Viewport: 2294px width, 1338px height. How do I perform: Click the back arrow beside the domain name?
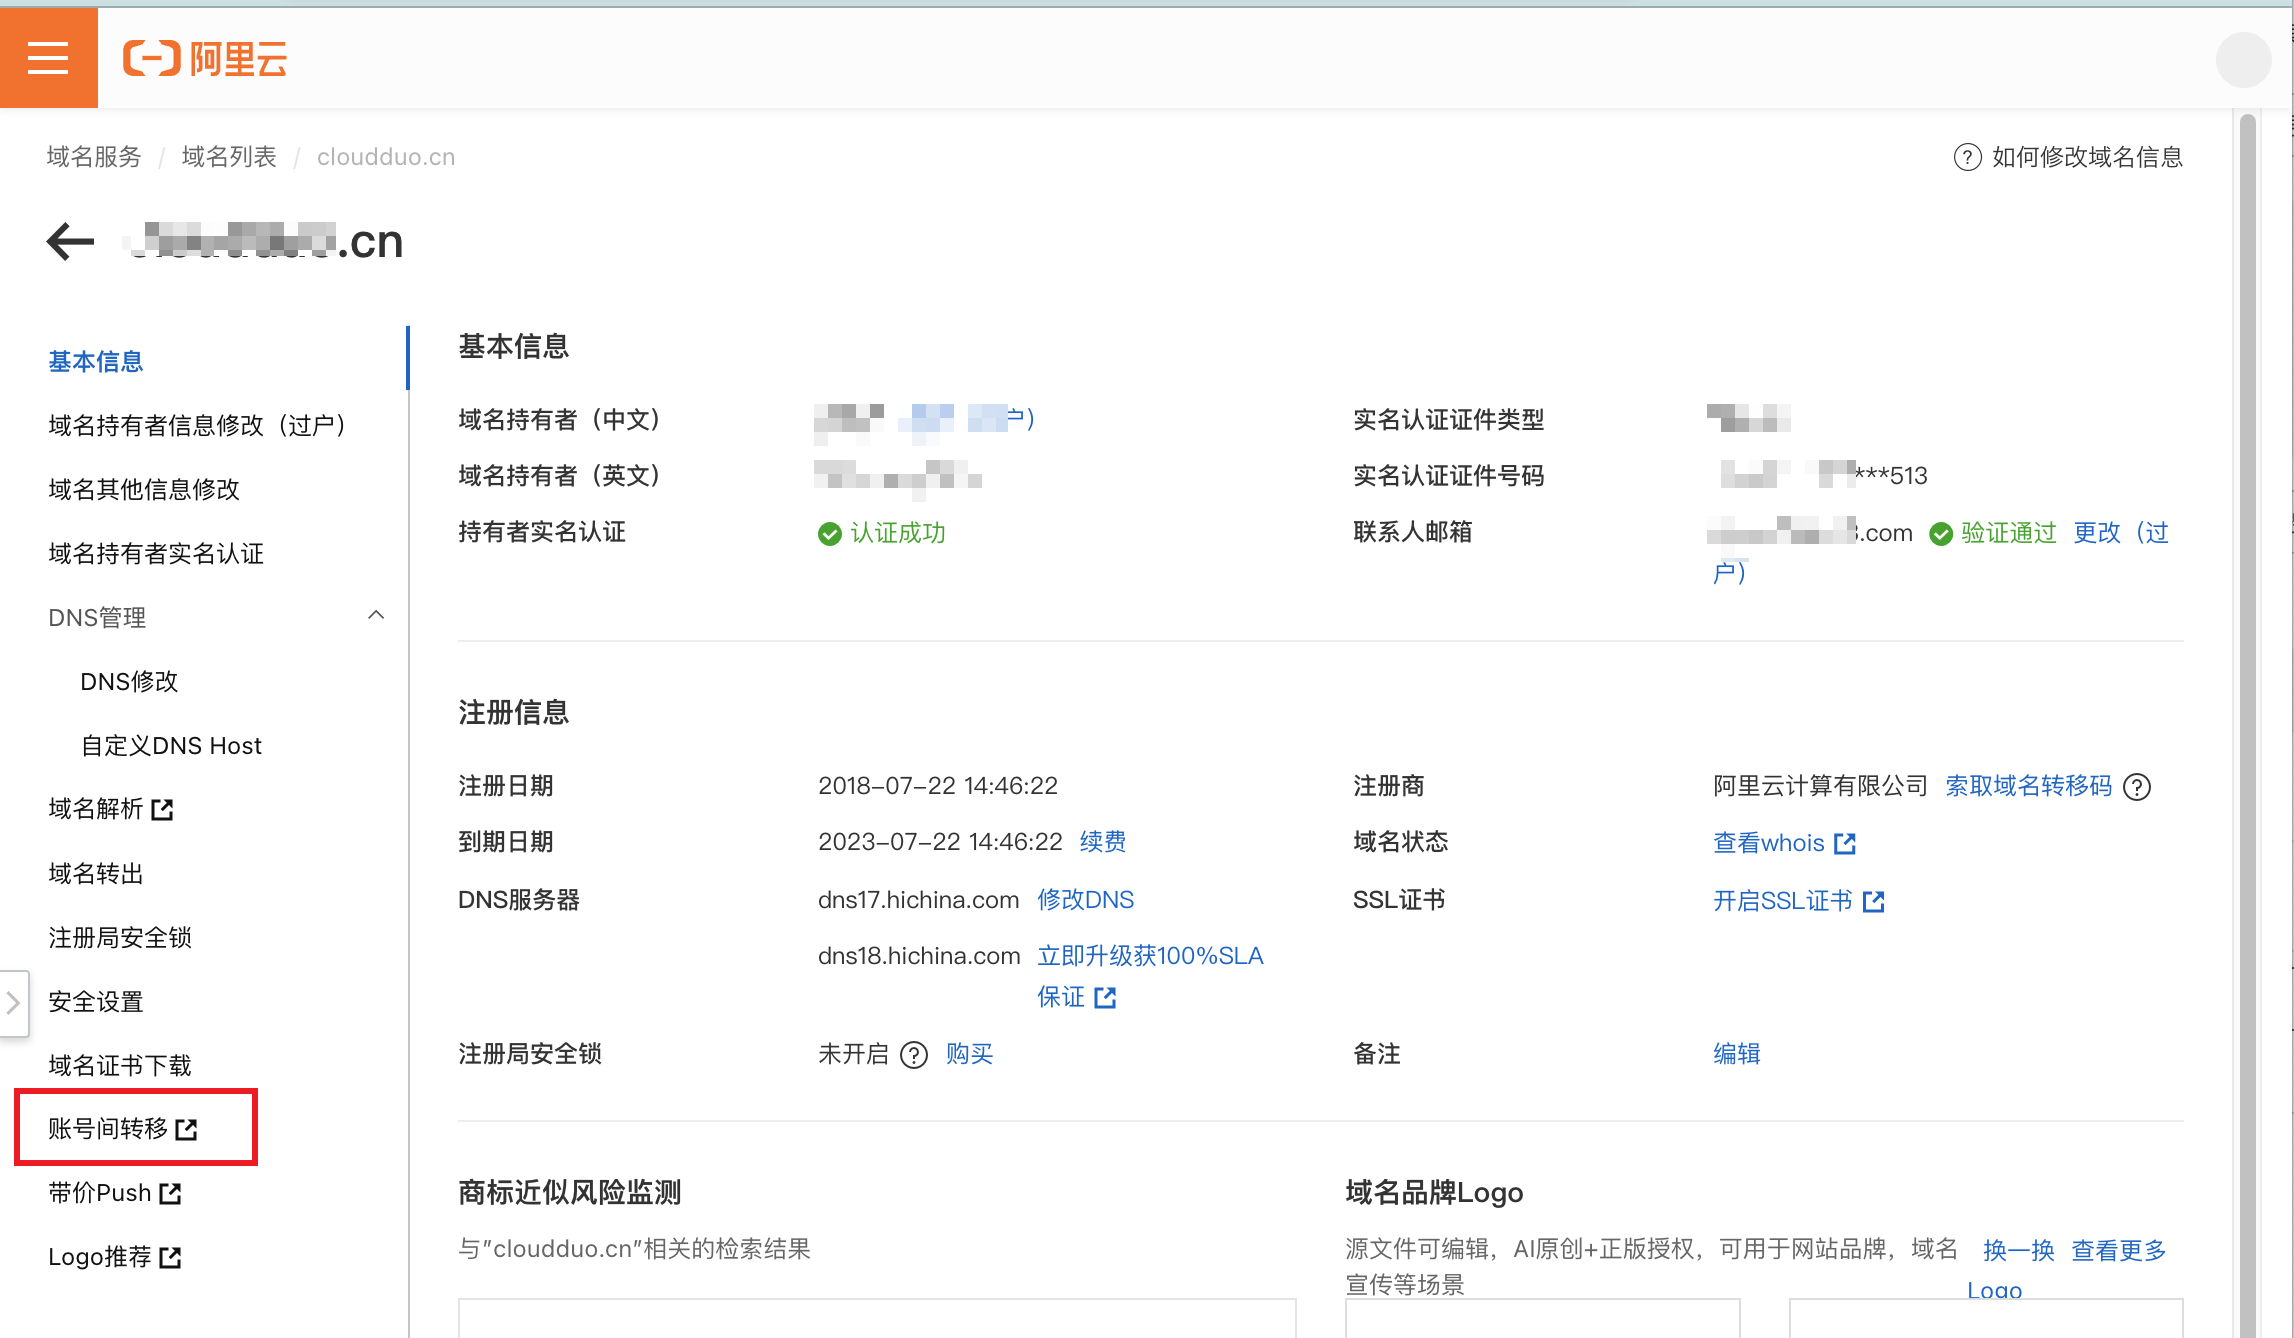70,241
